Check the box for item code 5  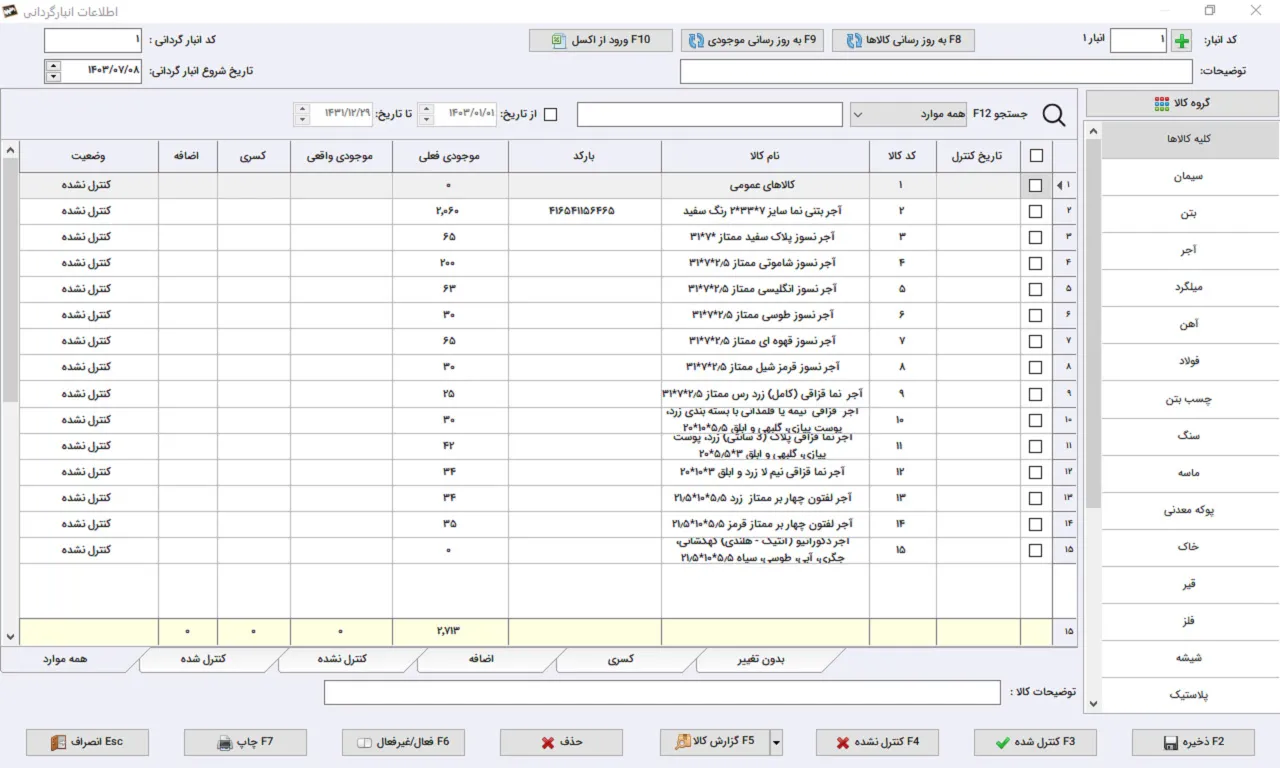1035,289
